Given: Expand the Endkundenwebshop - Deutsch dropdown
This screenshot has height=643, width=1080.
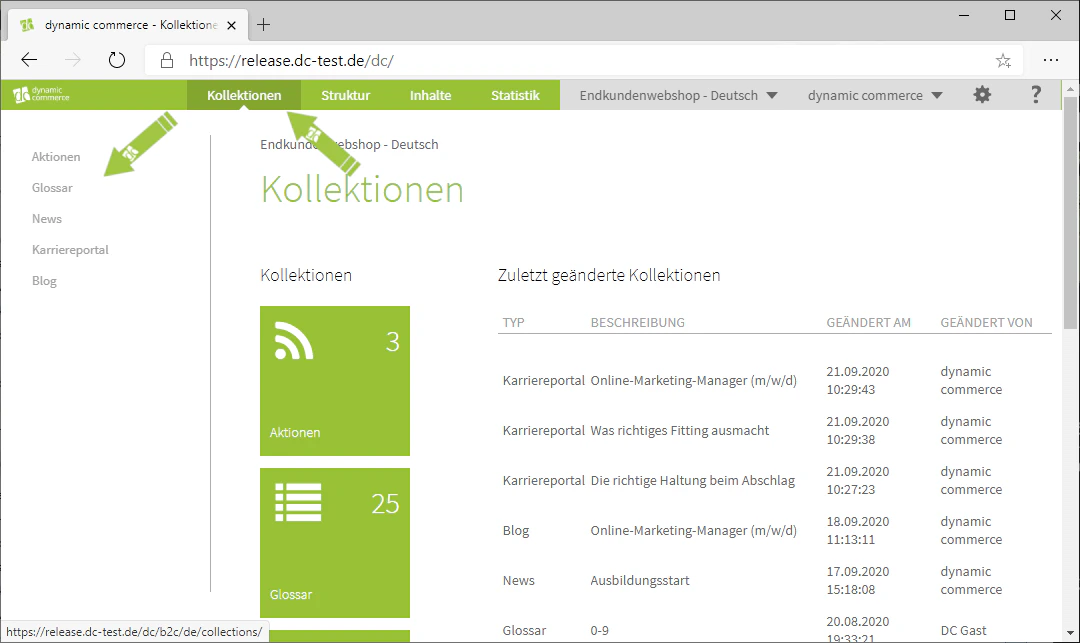Looking at the screenshot, I should pos(678,95).
